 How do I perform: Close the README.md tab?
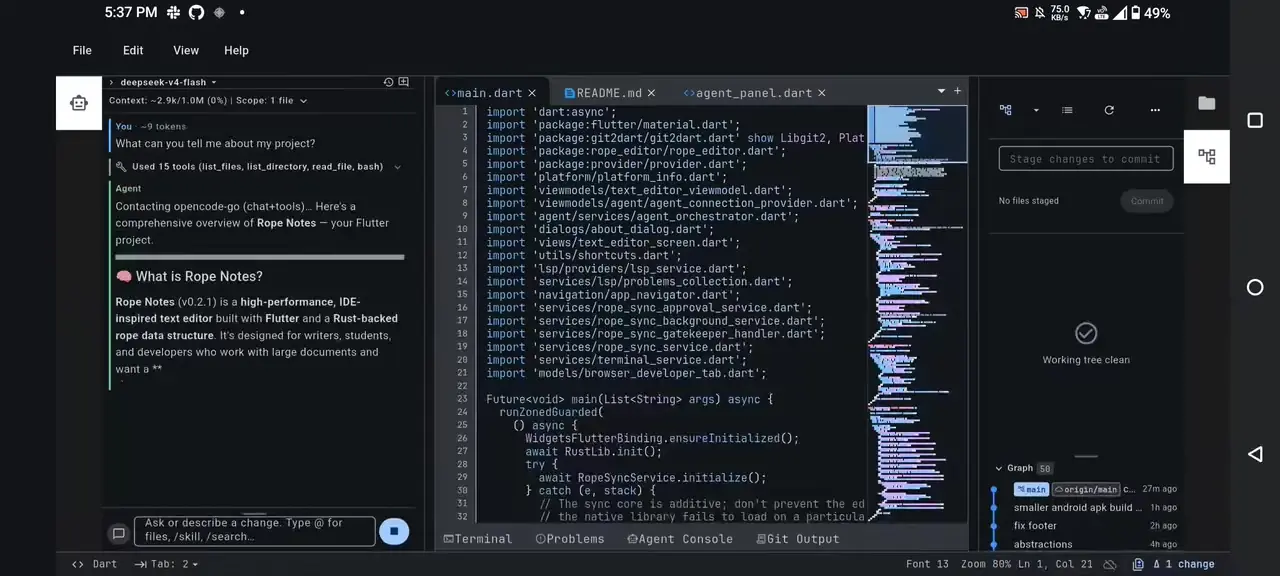[x=651, y=93]
